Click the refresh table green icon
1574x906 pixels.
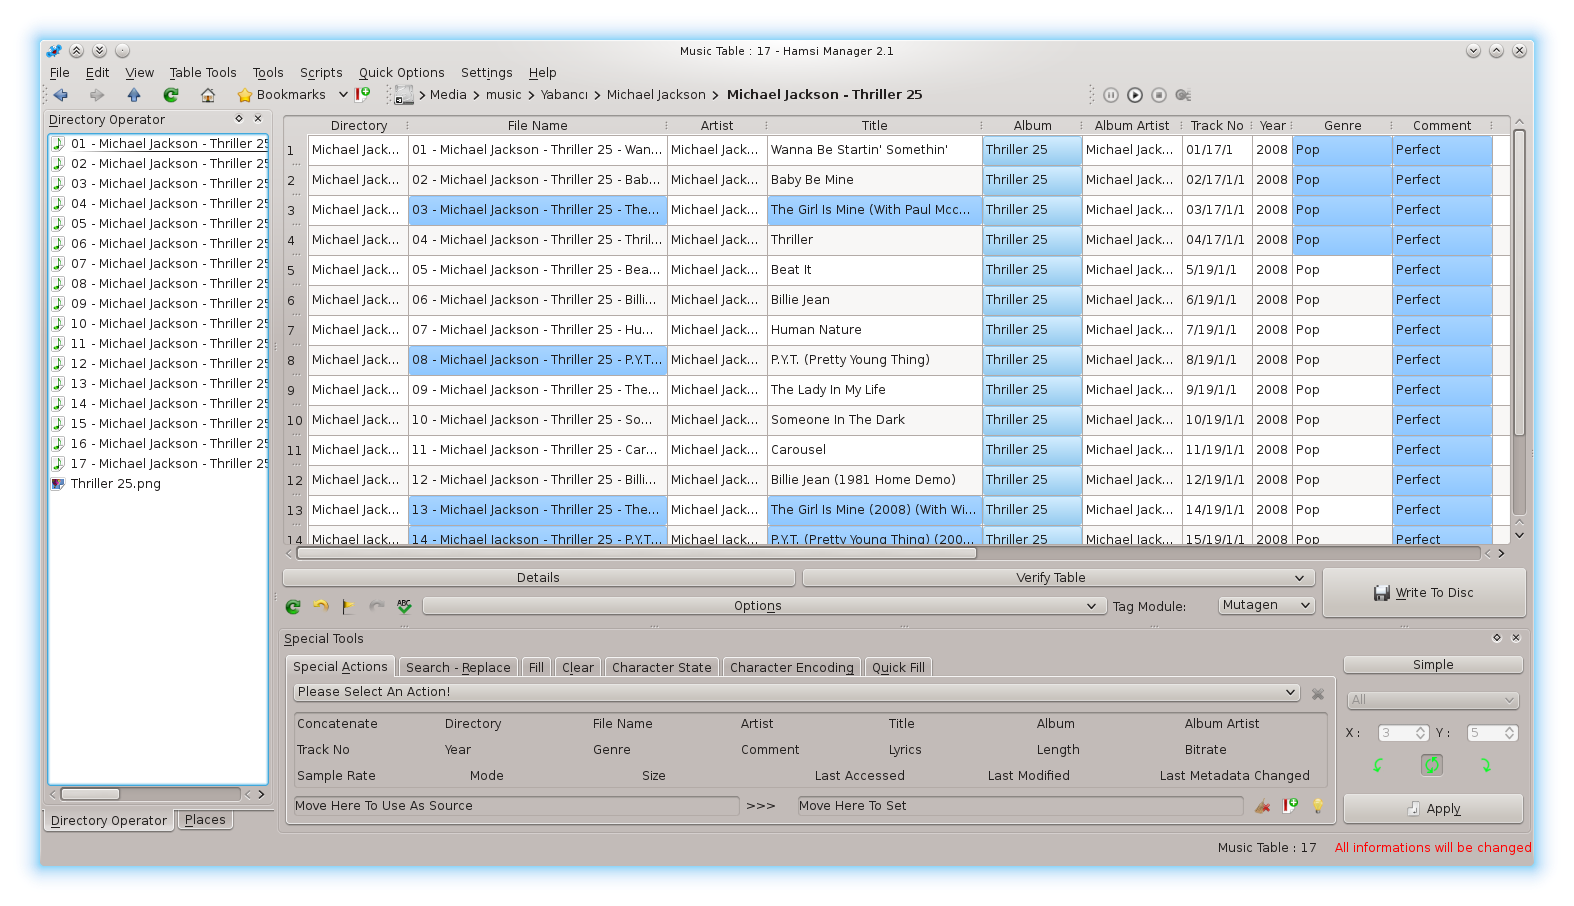[x=293, y=606]
